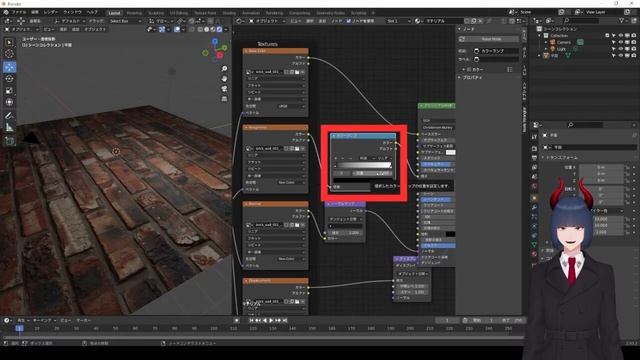Open the color ramp interpolation dropdown

384,158
